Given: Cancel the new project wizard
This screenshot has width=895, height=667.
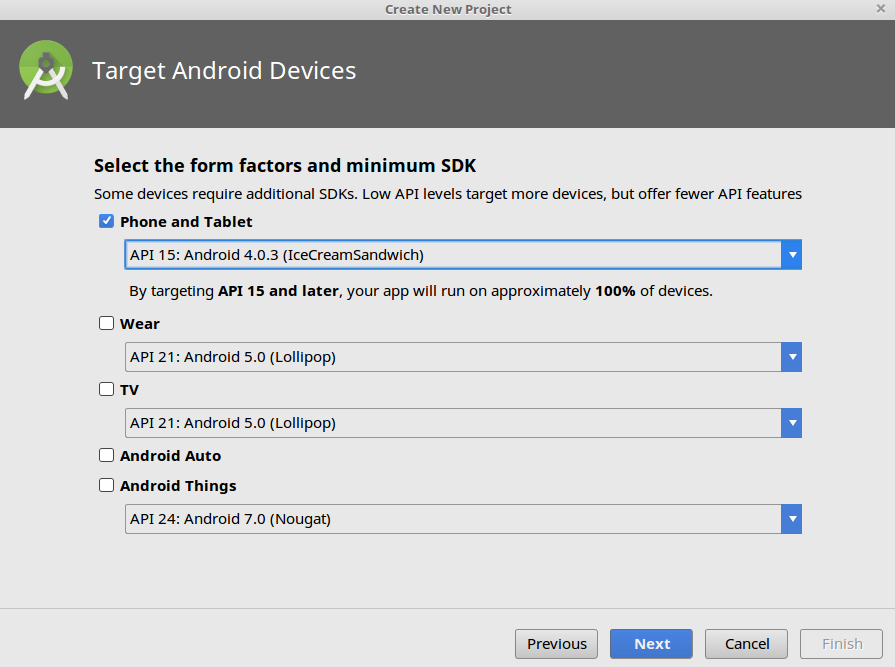Looking at the screenshot, I should coord(747,644).
